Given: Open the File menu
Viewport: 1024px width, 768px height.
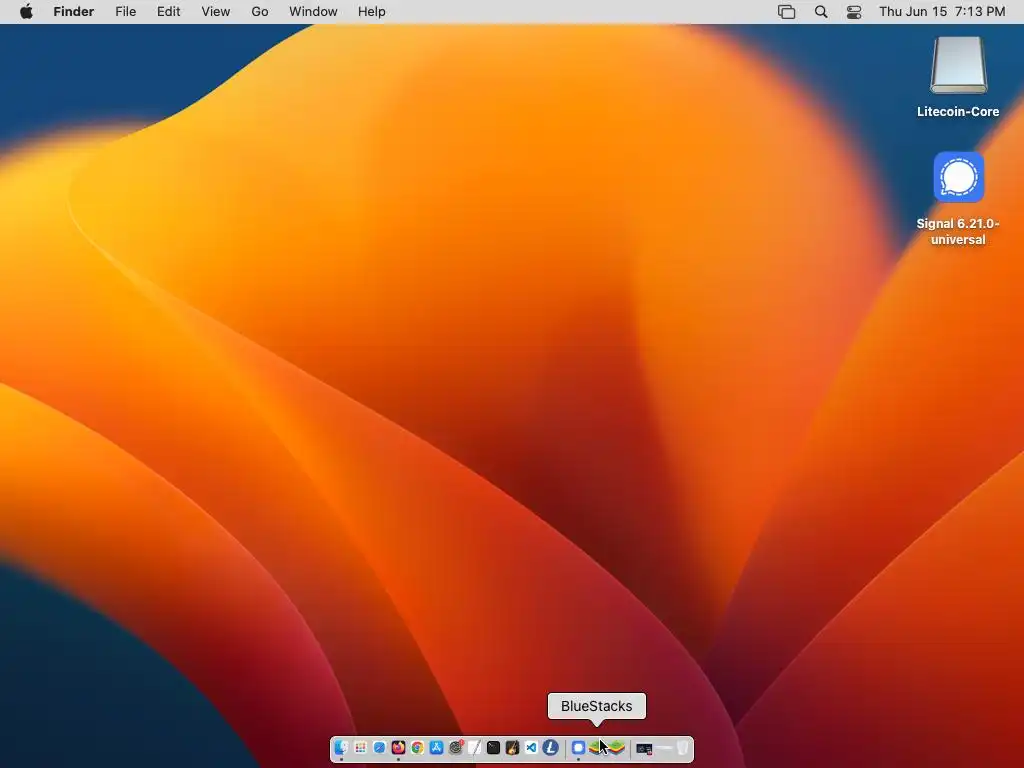Looking at the screenshot, I should [125, 12].
